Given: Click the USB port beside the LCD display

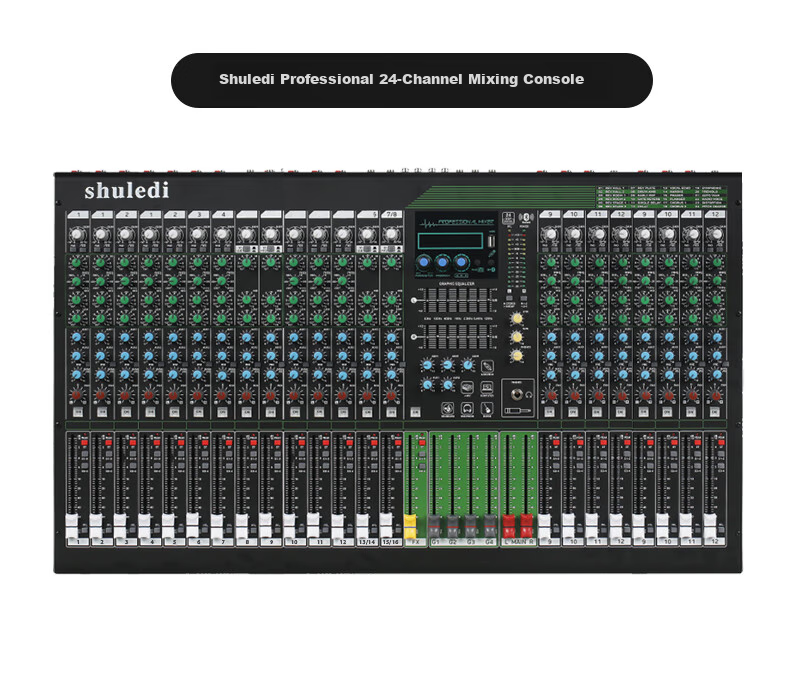Looking at the screenshot, I should [491, 241].
